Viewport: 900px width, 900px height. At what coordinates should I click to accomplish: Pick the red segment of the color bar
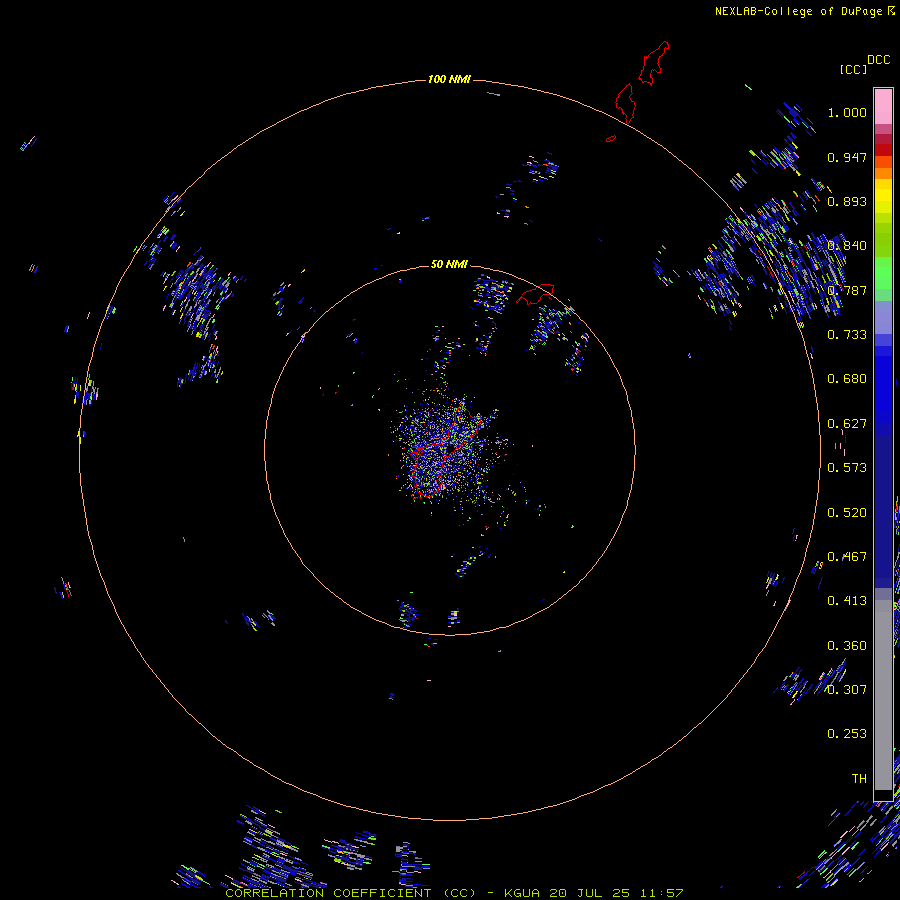883,149
